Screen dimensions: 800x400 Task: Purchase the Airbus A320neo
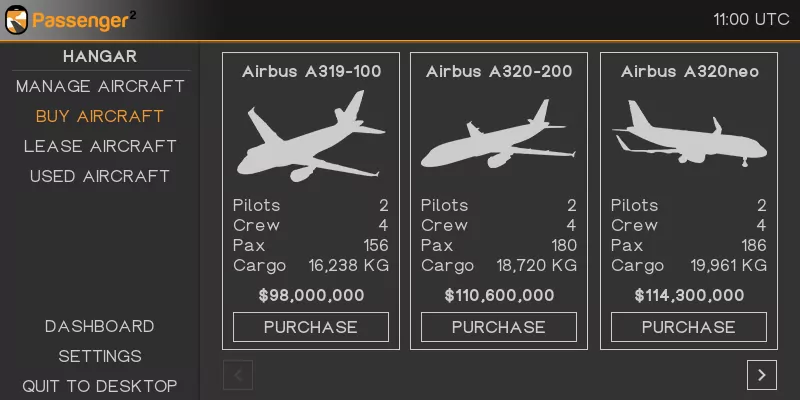pyautogui.click(x=688, y=327)
